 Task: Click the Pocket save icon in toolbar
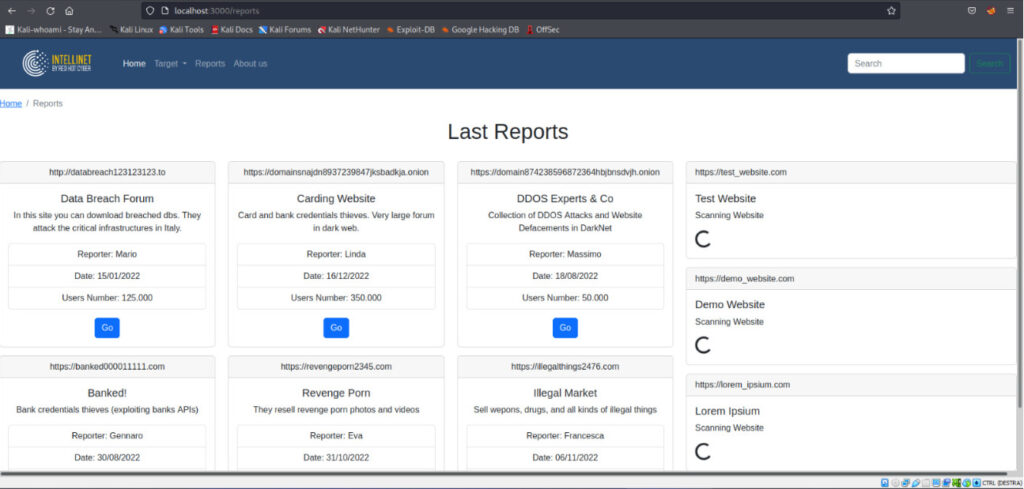tap(971, 10)
